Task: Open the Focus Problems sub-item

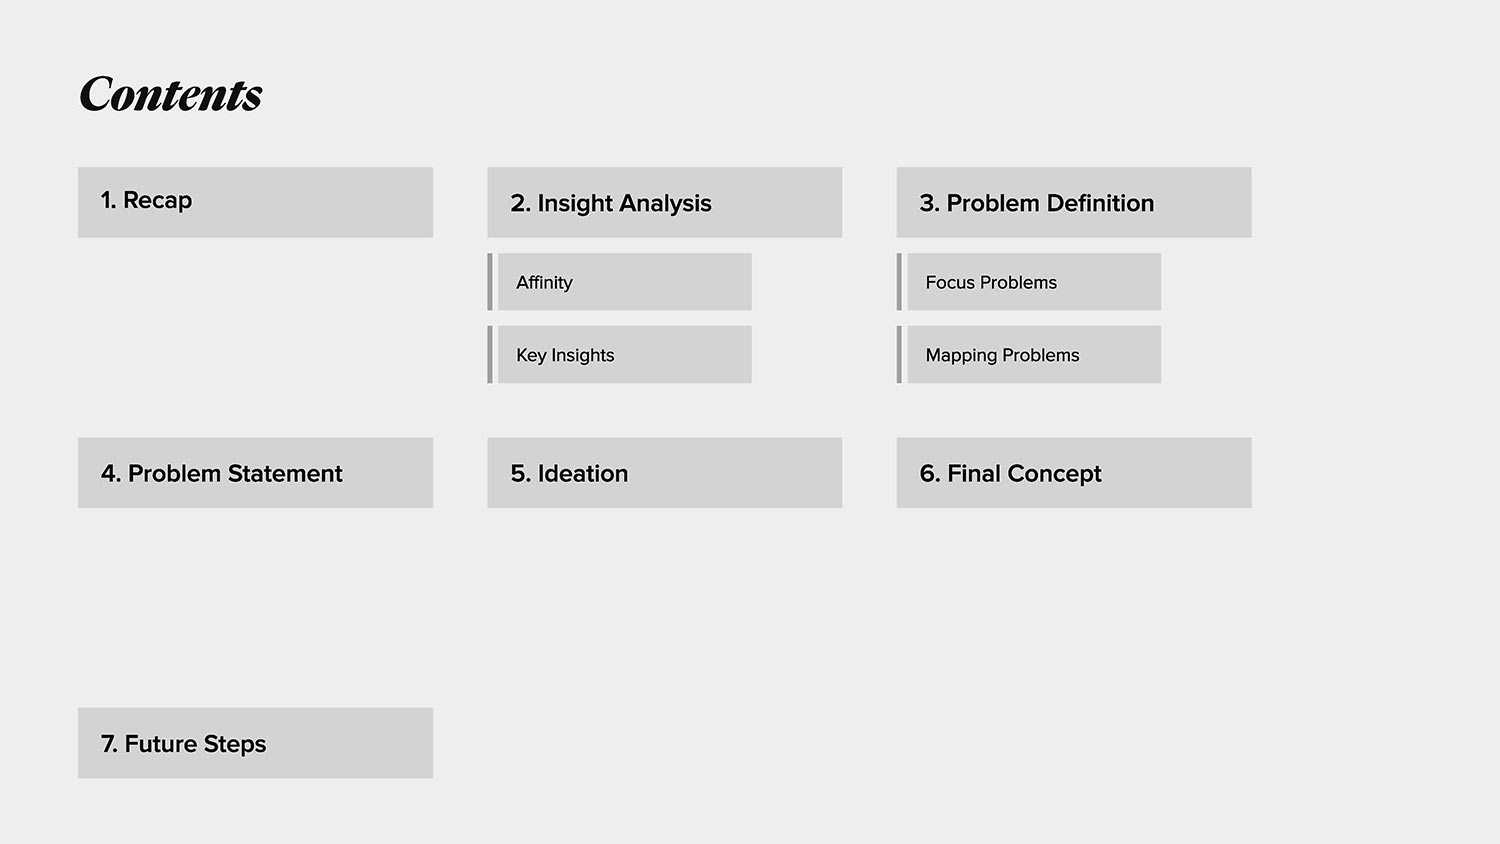Action: tap(1033, 282)
